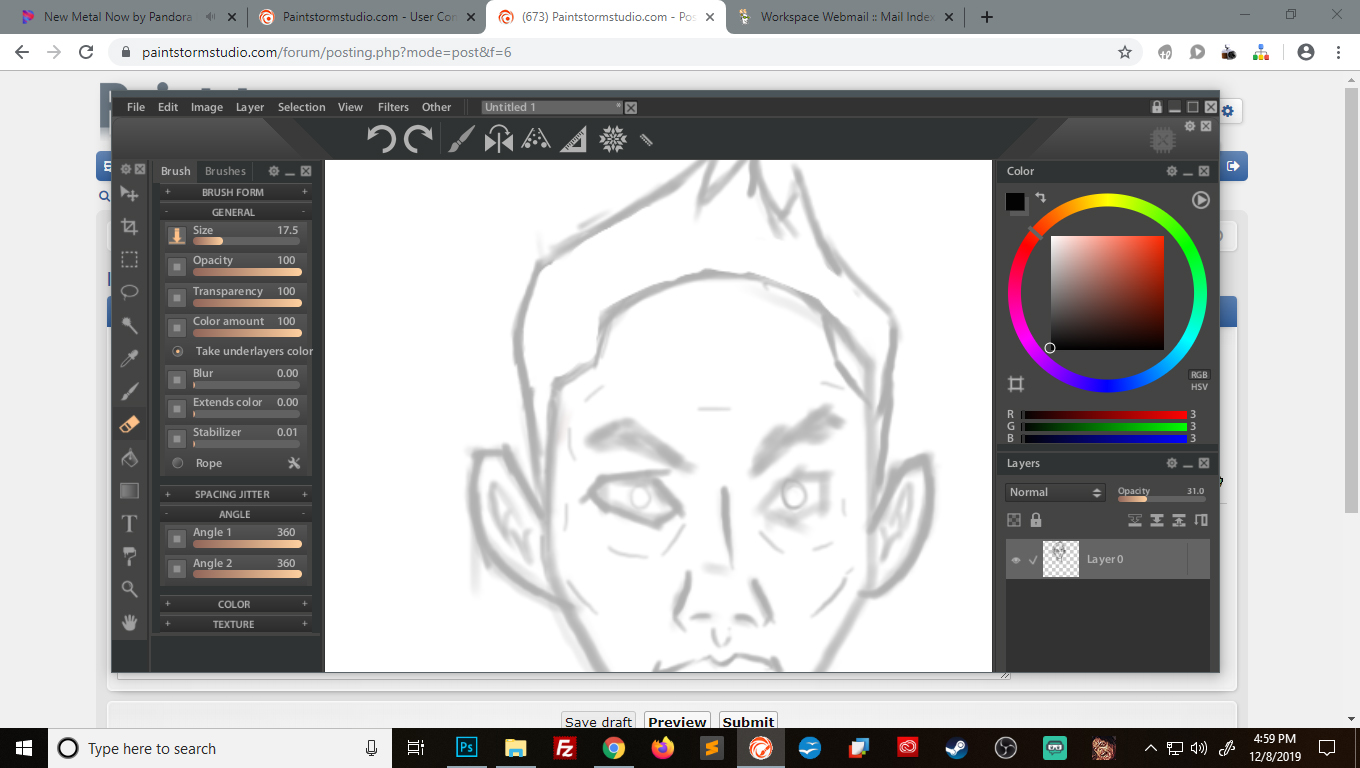The height and width of the screenshot is (768, 1360).
Task: Expand the TEXTURE section
Action: 234,624
